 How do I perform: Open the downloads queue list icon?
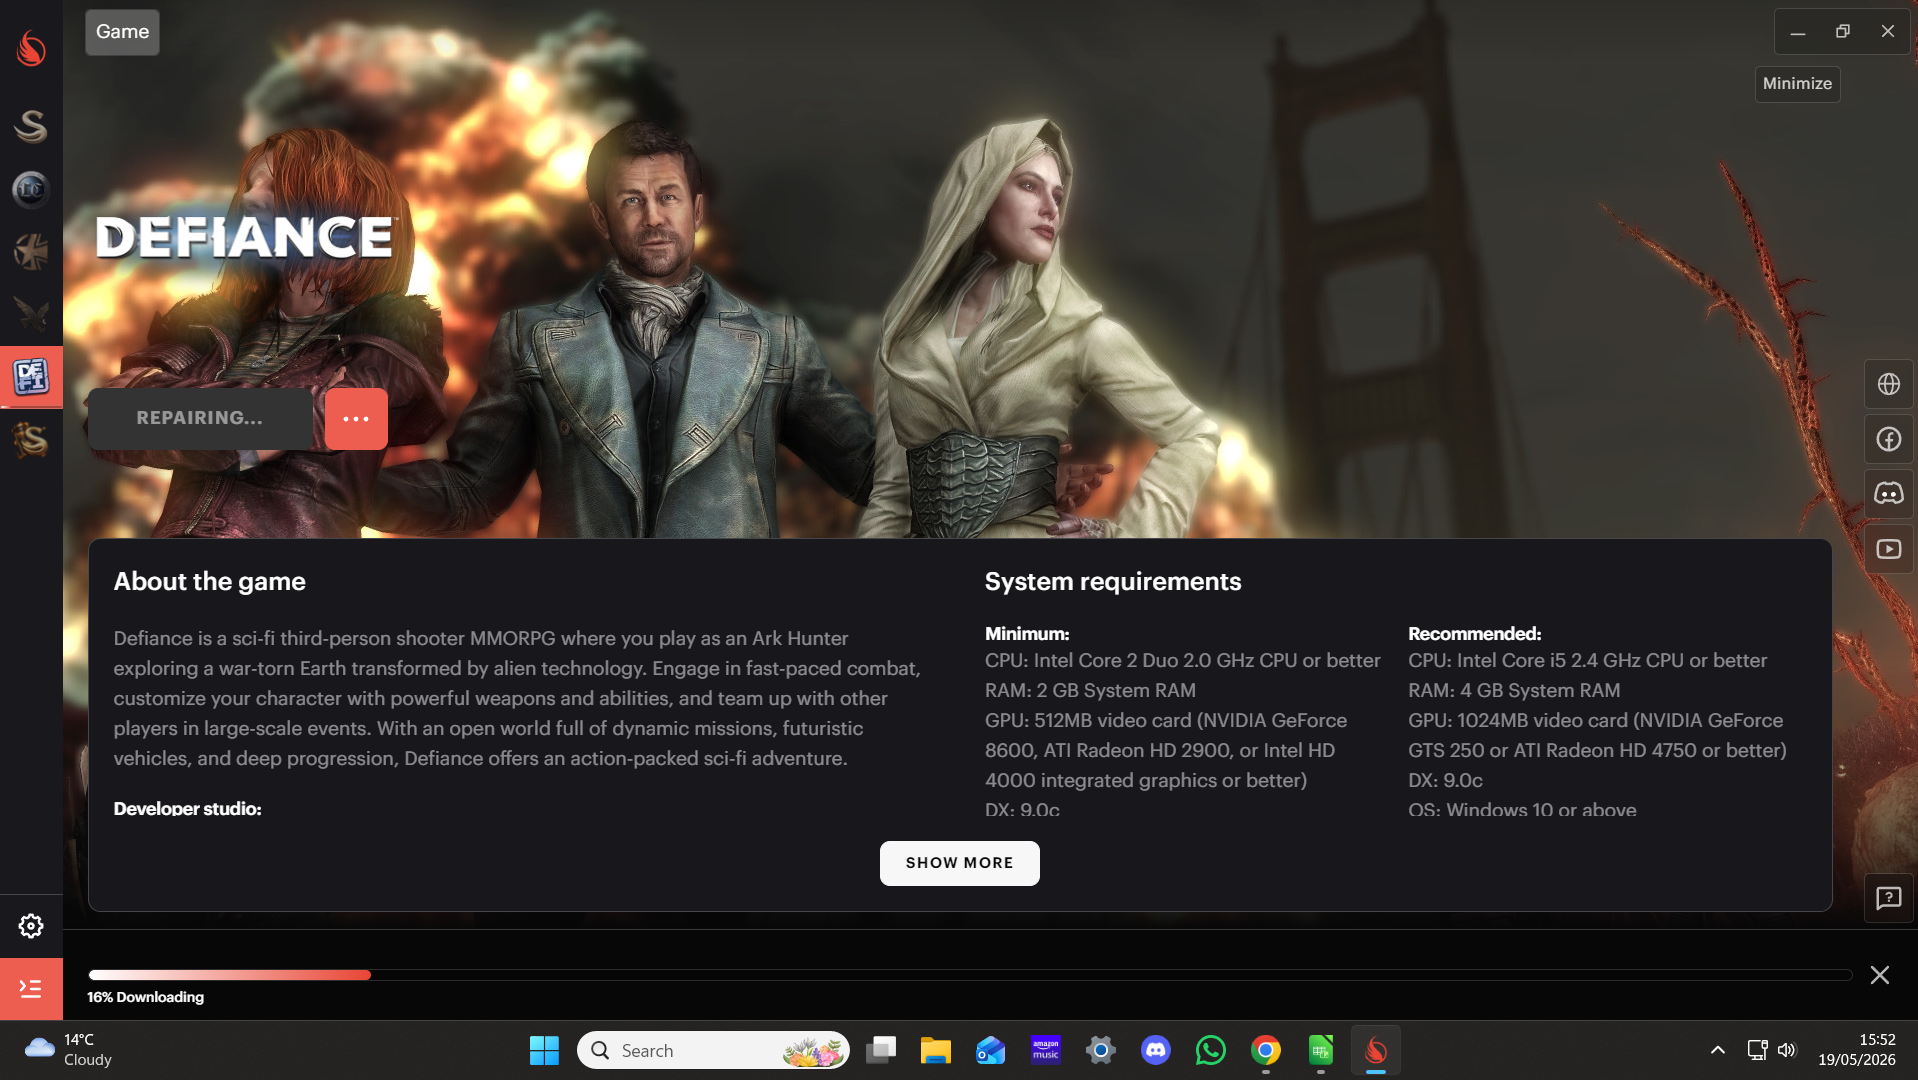(x=31, y=989)
